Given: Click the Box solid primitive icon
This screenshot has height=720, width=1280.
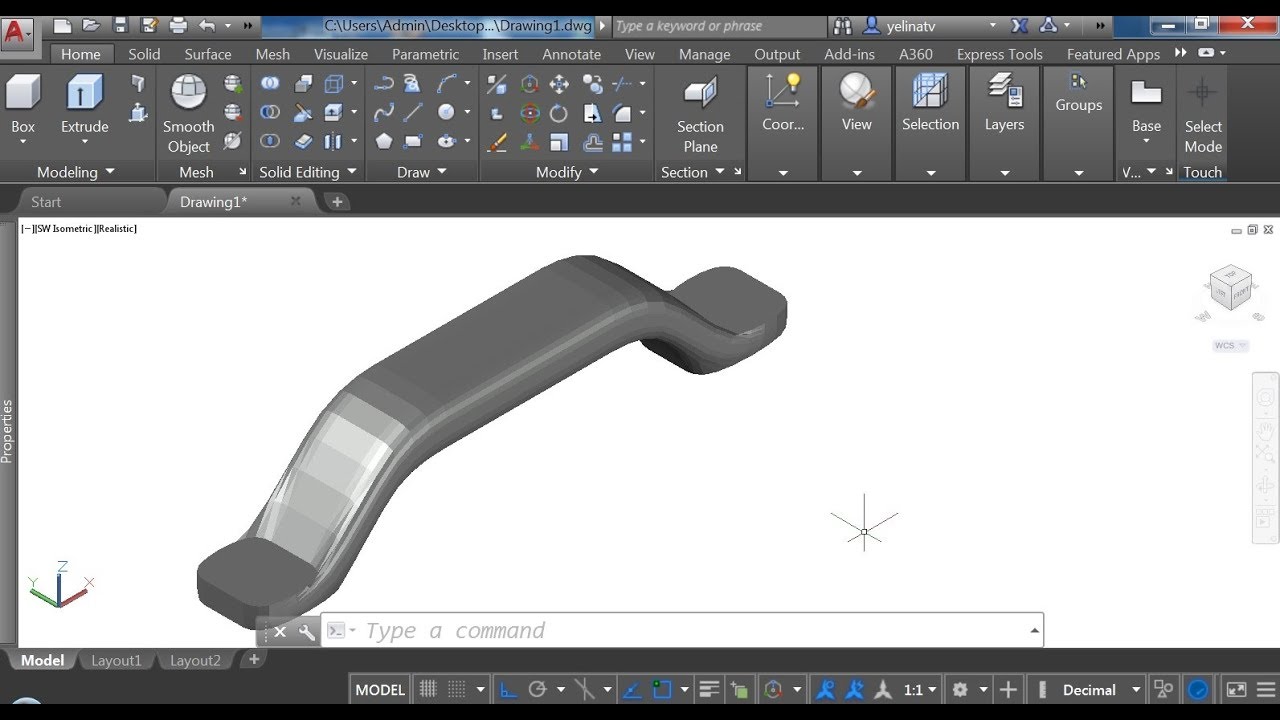Looking at the screenshot, I should [23, 105].
